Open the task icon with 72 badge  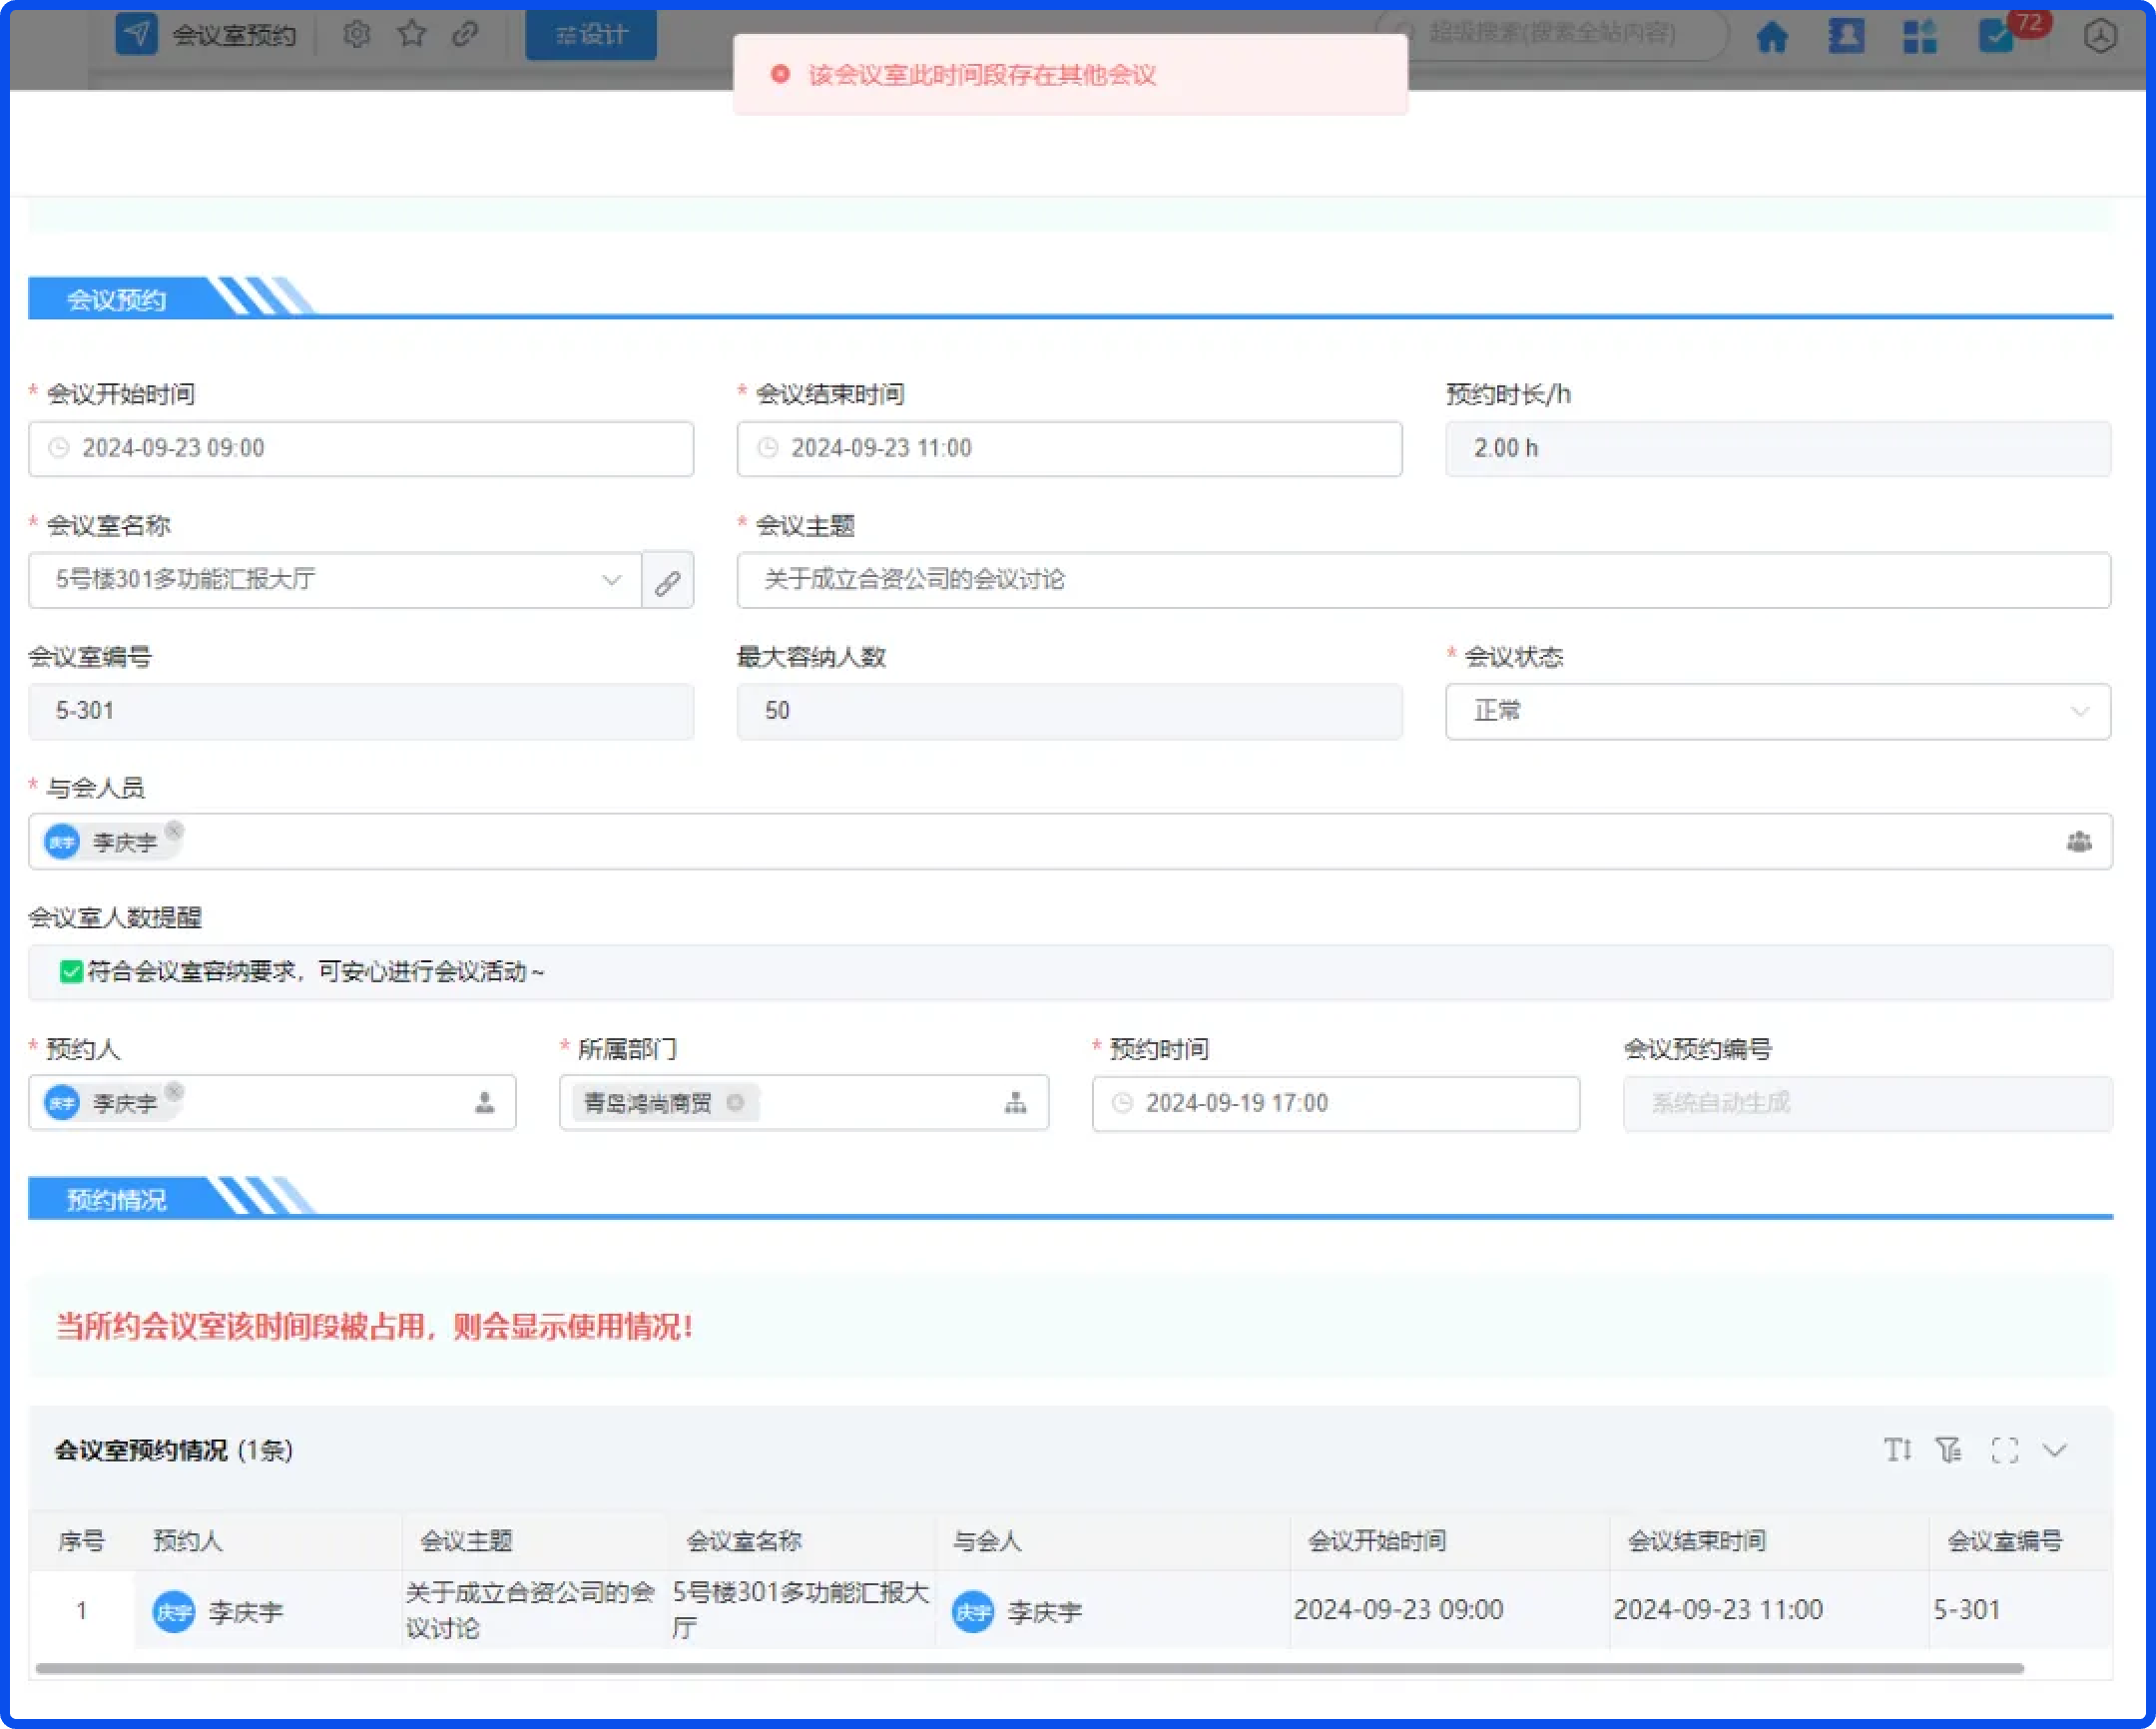click(1996, 37)
